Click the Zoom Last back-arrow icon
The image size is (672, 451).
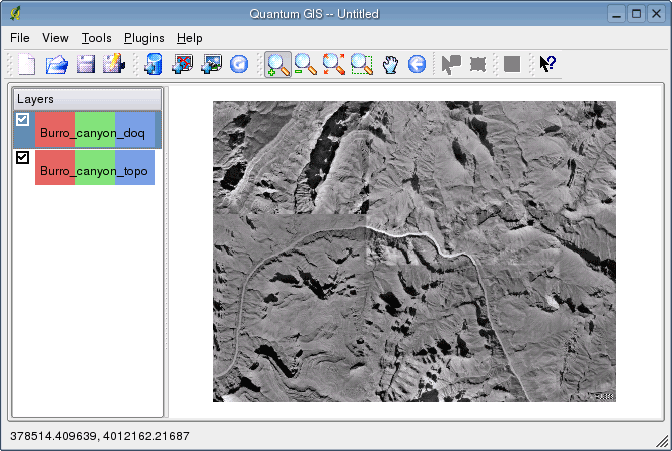[x=417, y=65]
